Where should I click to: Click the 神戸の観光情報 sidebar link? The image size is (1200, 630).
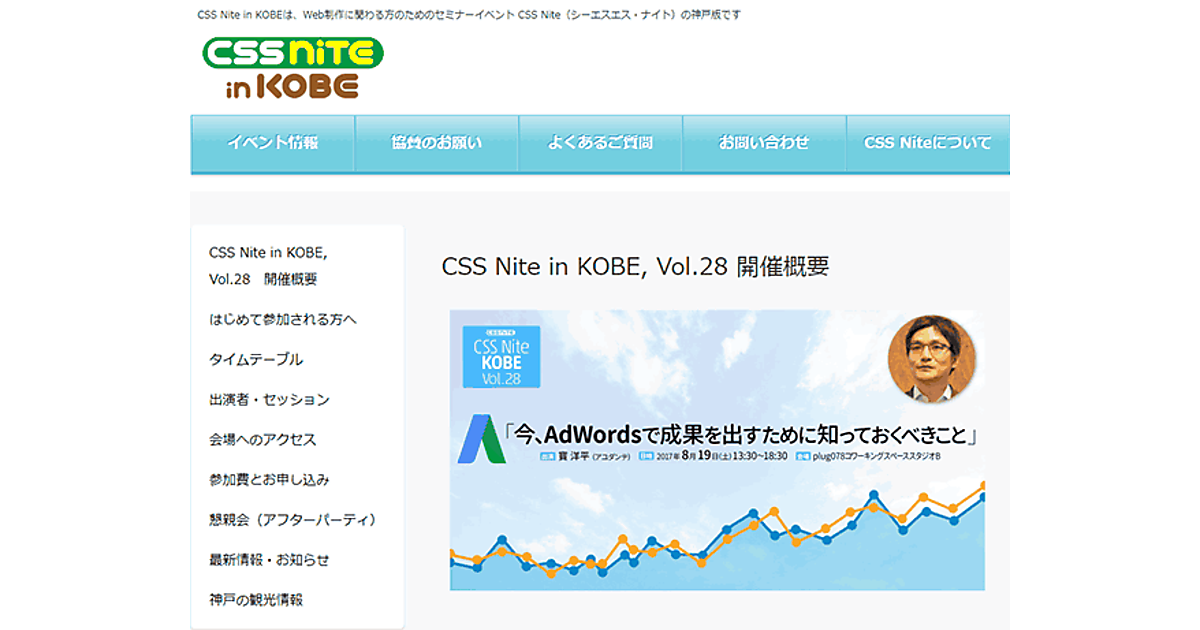pos(256,599)
